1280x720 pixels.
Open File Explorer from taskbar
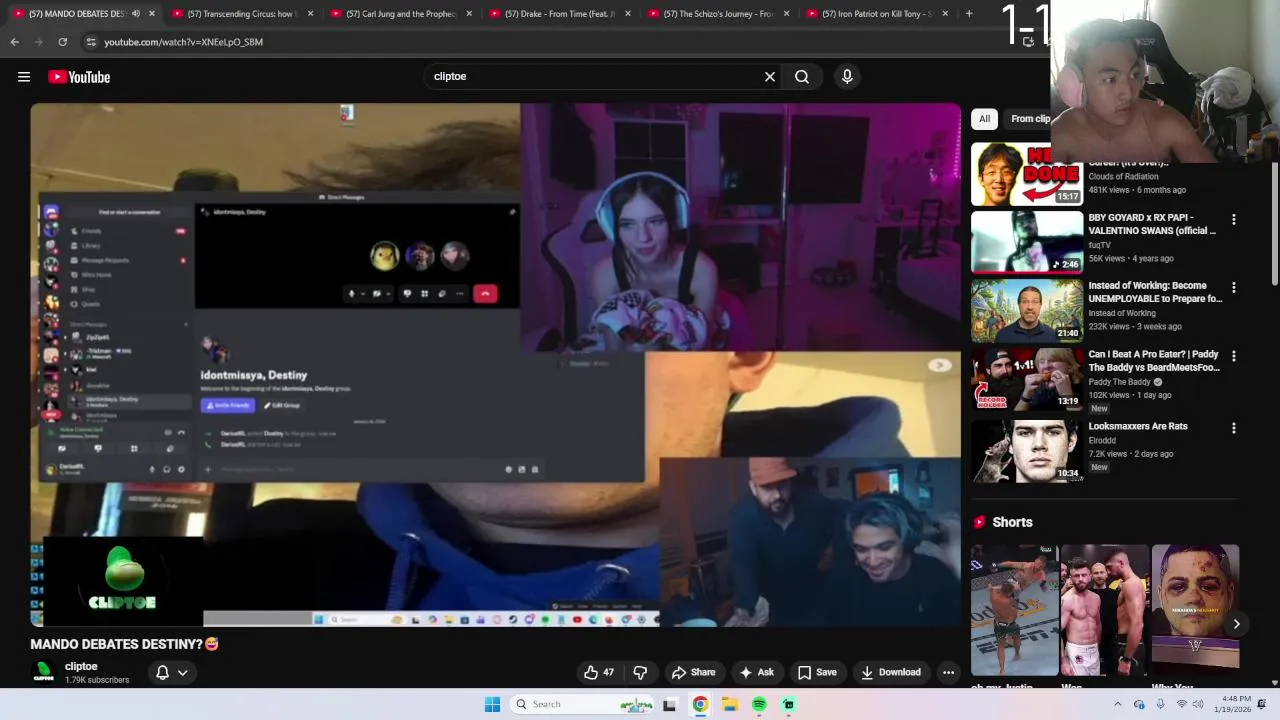pyautogui.click(x=730, y=704)
